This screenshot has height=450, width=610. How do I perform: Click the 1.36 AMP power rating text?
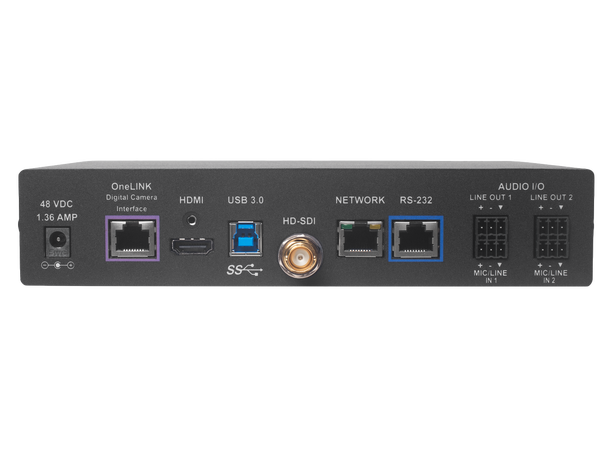point(56,214)
